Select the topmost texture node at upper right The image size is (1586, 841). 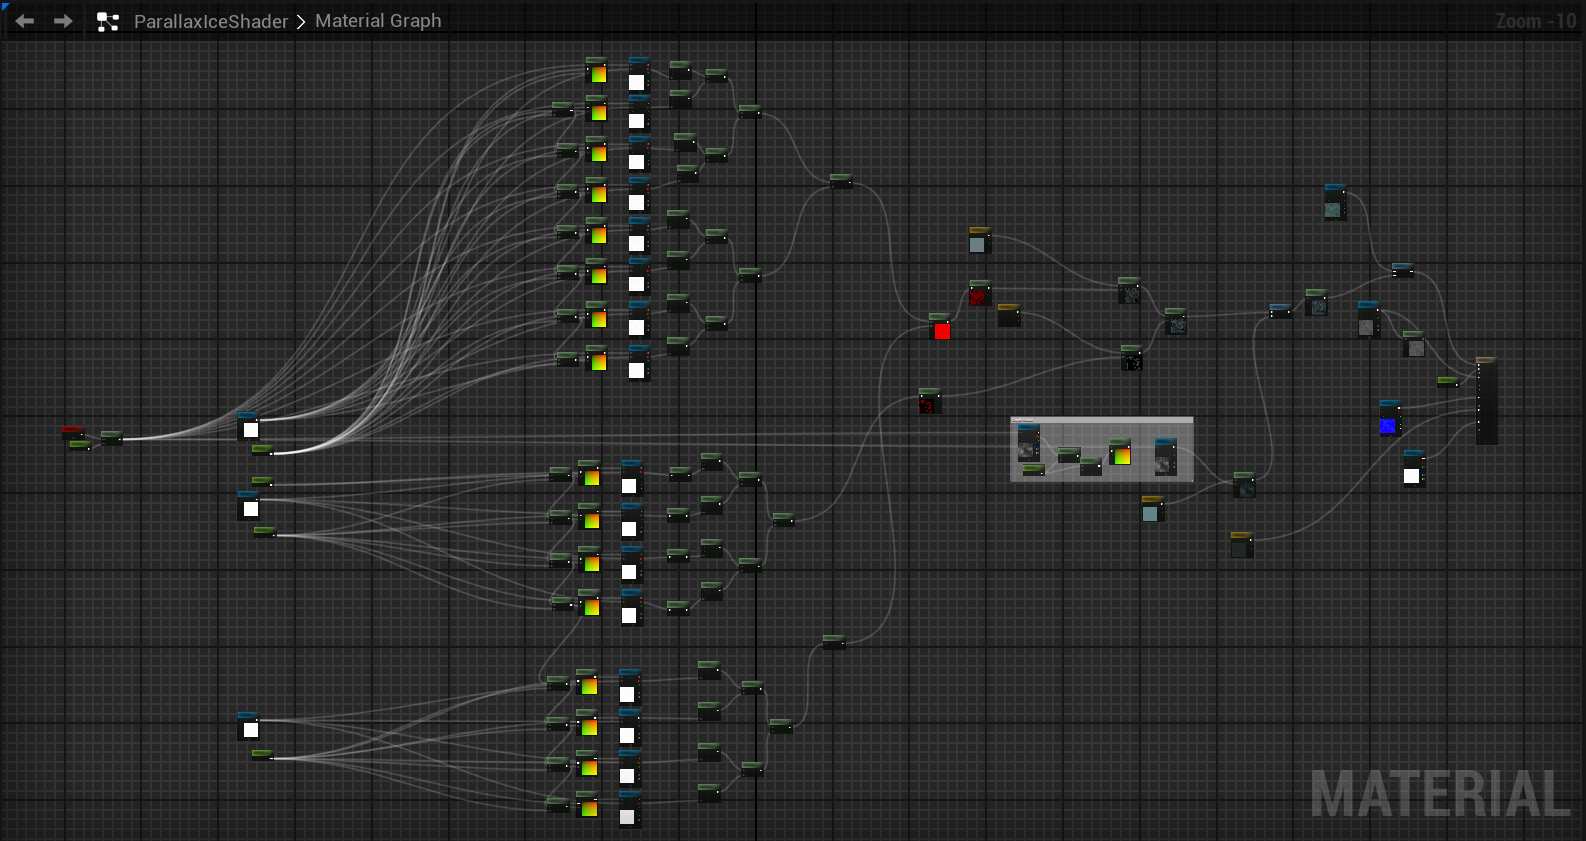(1334, 202)
